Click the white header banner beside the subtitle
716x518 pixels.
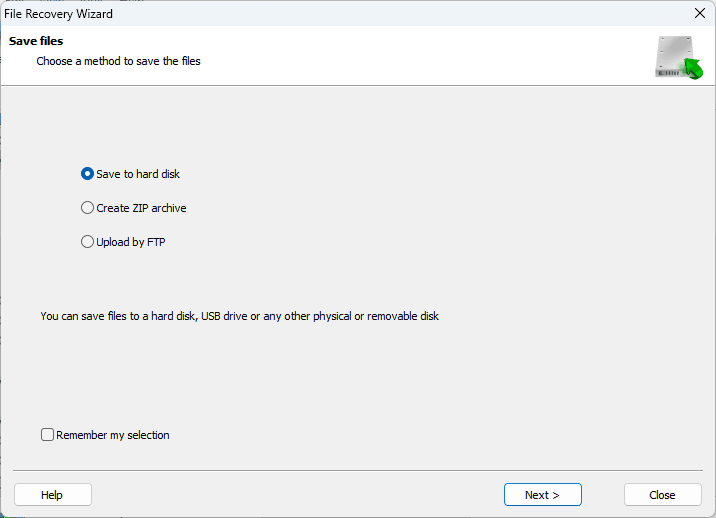(x=411, y=55)
